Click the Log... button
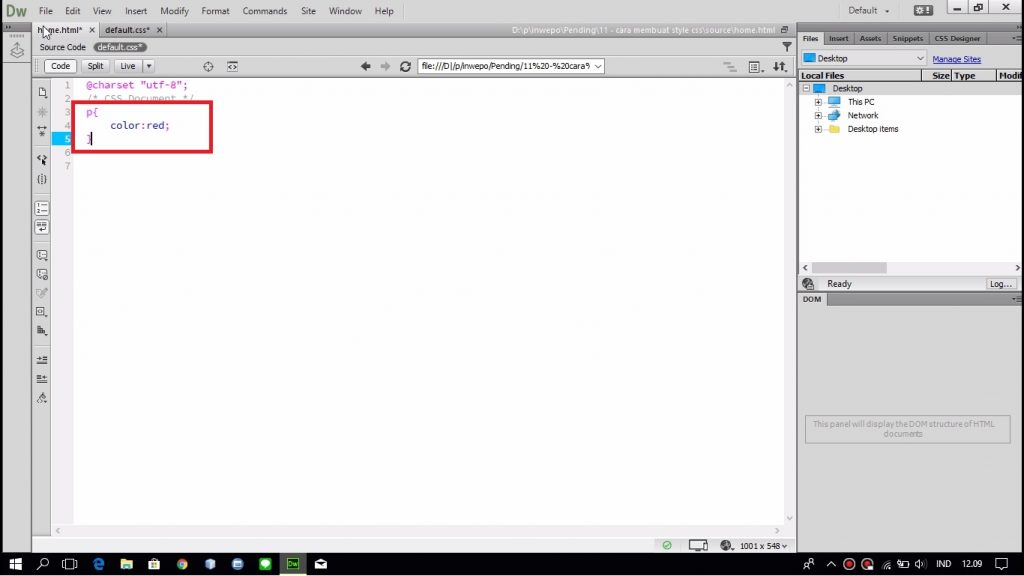The height and width of the screenshot is (576, 1024). click(x=1000, y=284)
